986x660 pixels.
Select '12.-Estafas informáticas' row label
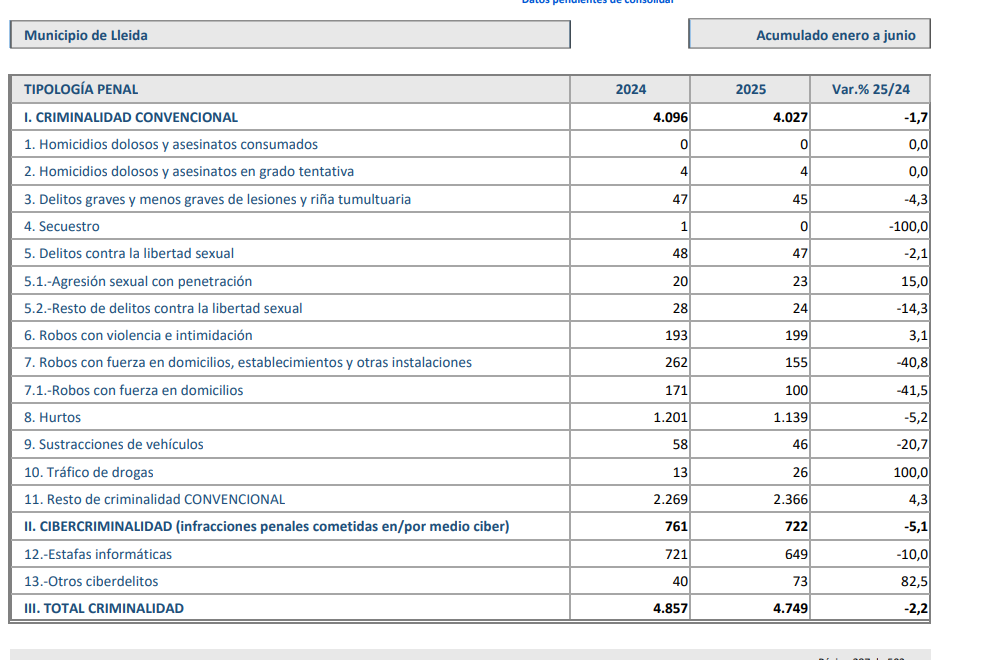(x=97, y=554)
